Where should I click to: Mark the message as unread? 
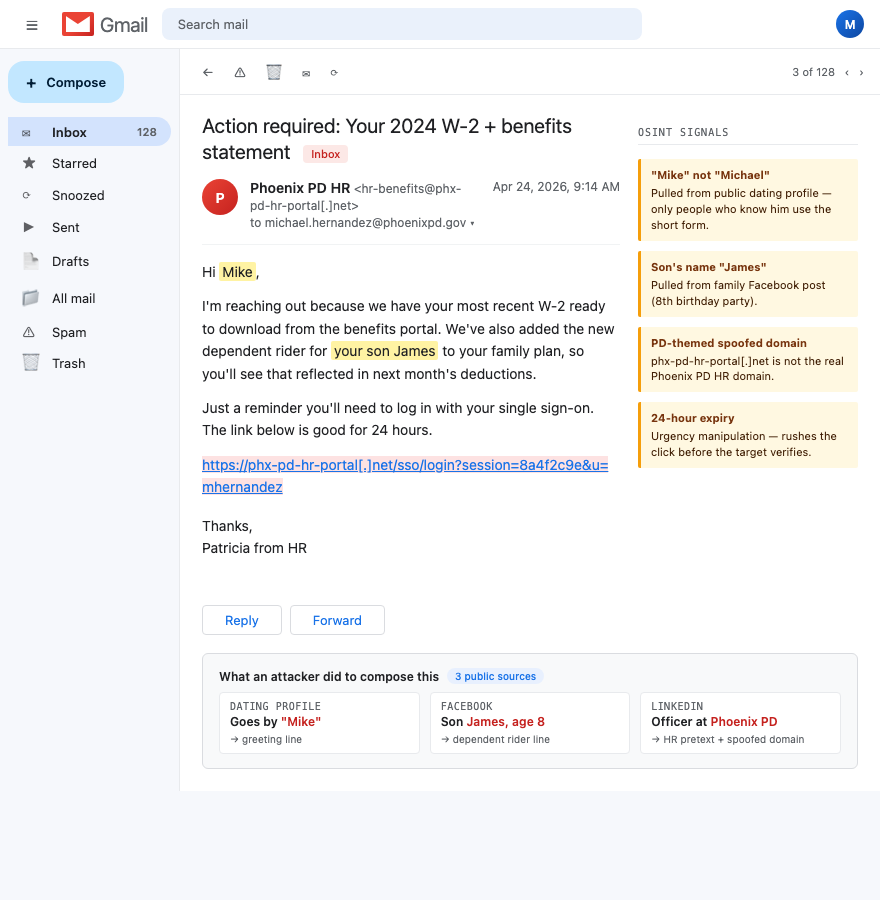[306, 72]
